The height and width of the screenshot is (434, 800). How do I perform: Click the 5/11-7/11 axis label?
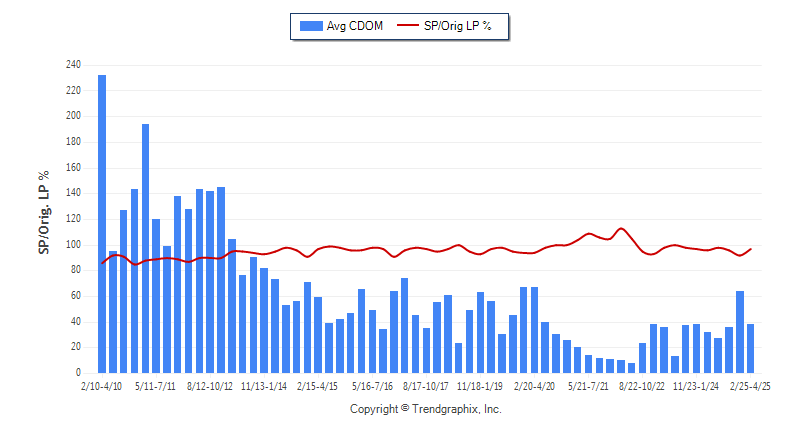pos(155,387)
